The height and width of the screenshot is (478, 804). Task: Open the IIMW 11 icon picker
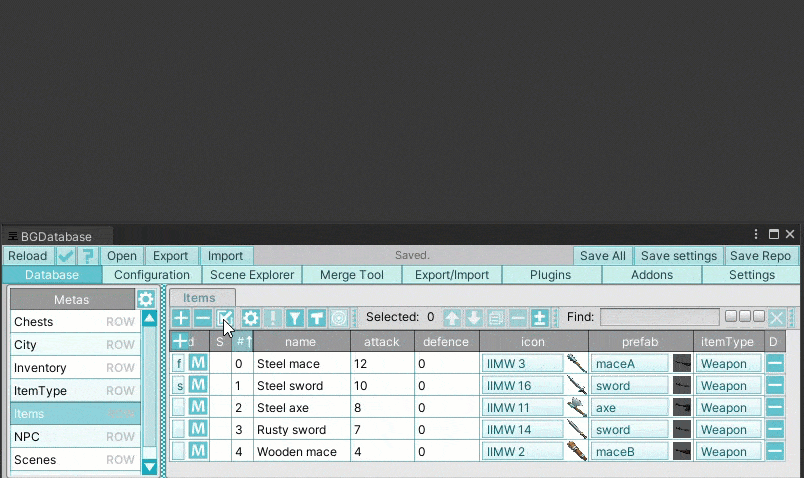(x=522, y=407)
